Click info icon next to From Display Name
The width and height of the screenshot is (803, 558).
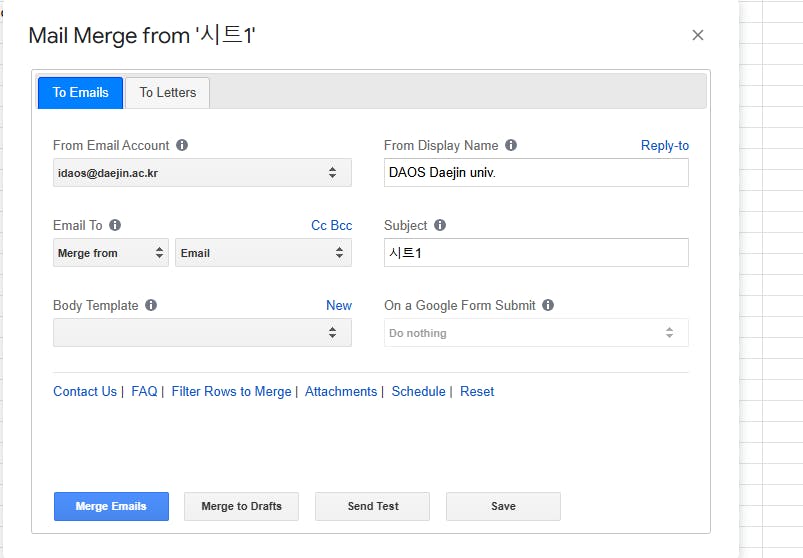click(511, 145)
